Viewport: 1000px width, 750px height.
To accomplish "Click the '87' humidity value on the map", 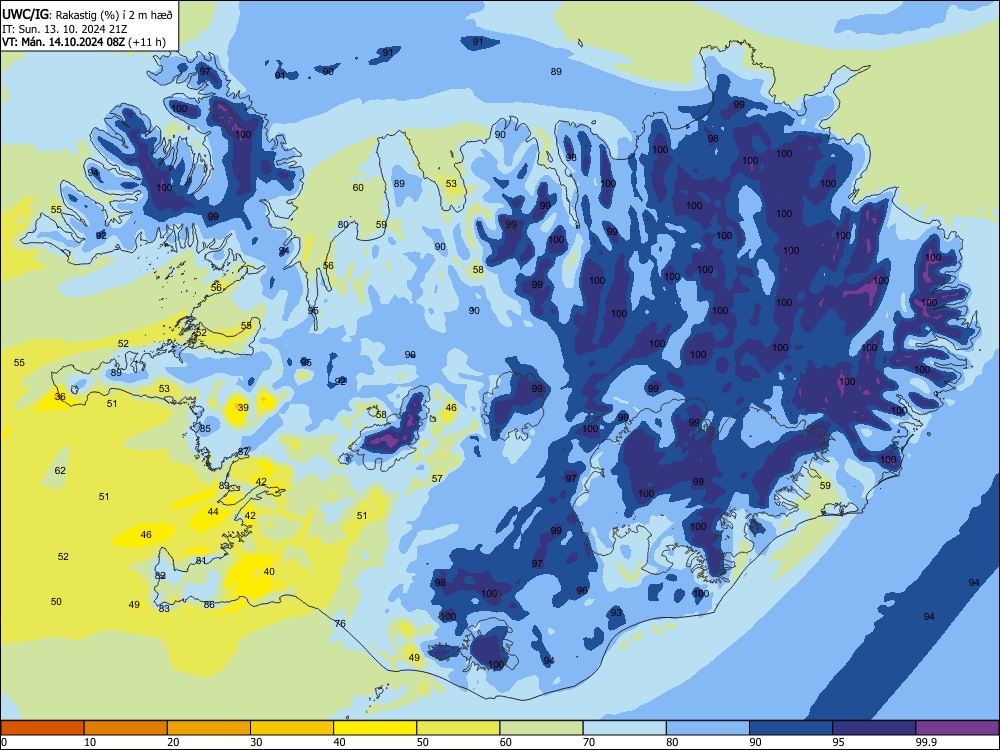I will point(243,452).
